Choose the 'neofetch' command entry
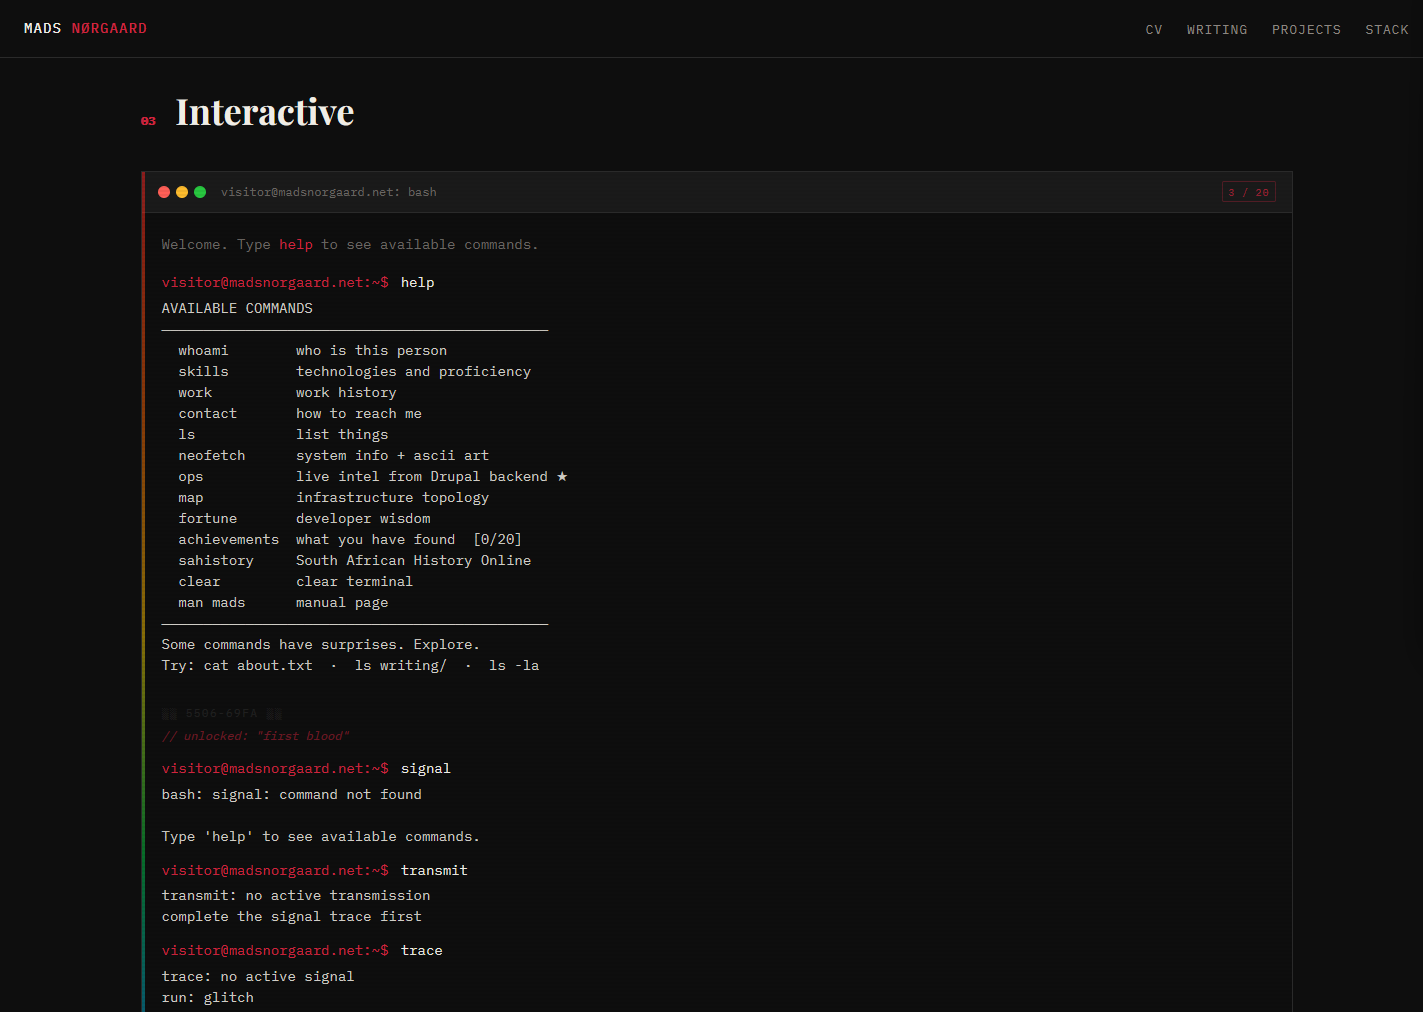This screenshot has height=1012, width=1423. click(211, 456)
